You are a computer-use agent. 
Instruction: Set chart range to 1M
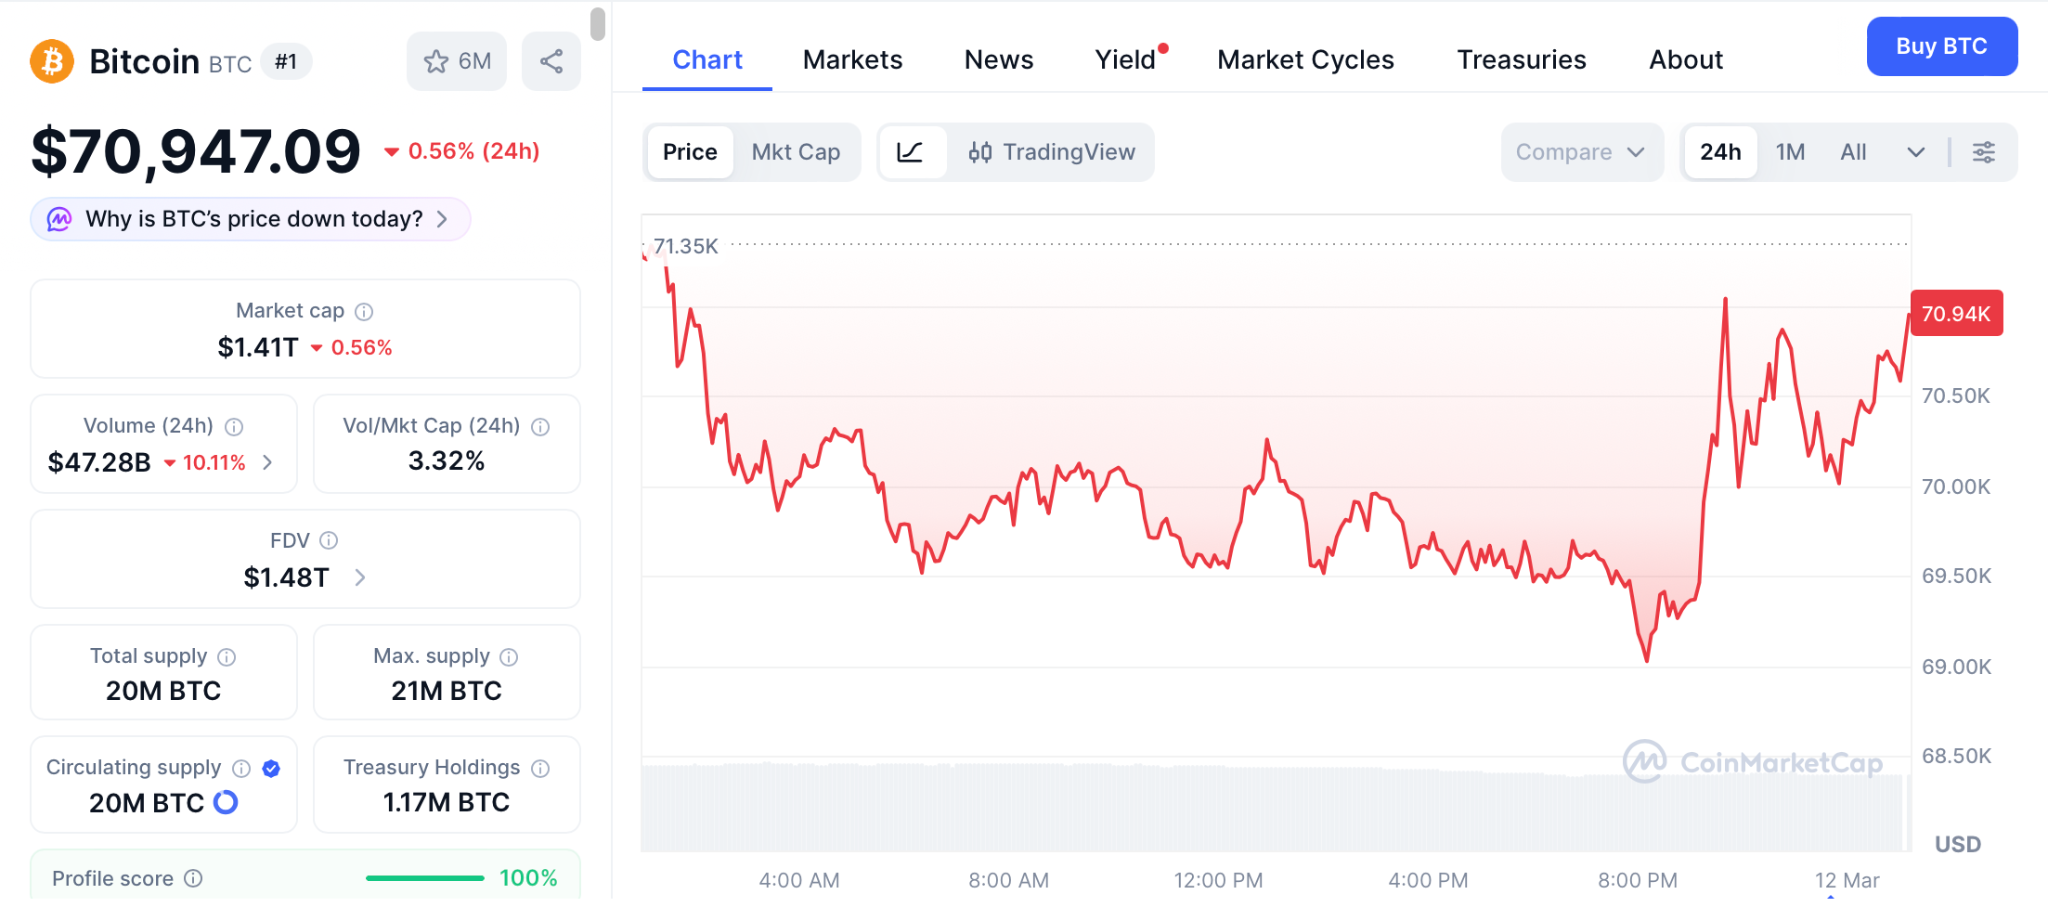pyautogui.click(x=1790, y=152)
